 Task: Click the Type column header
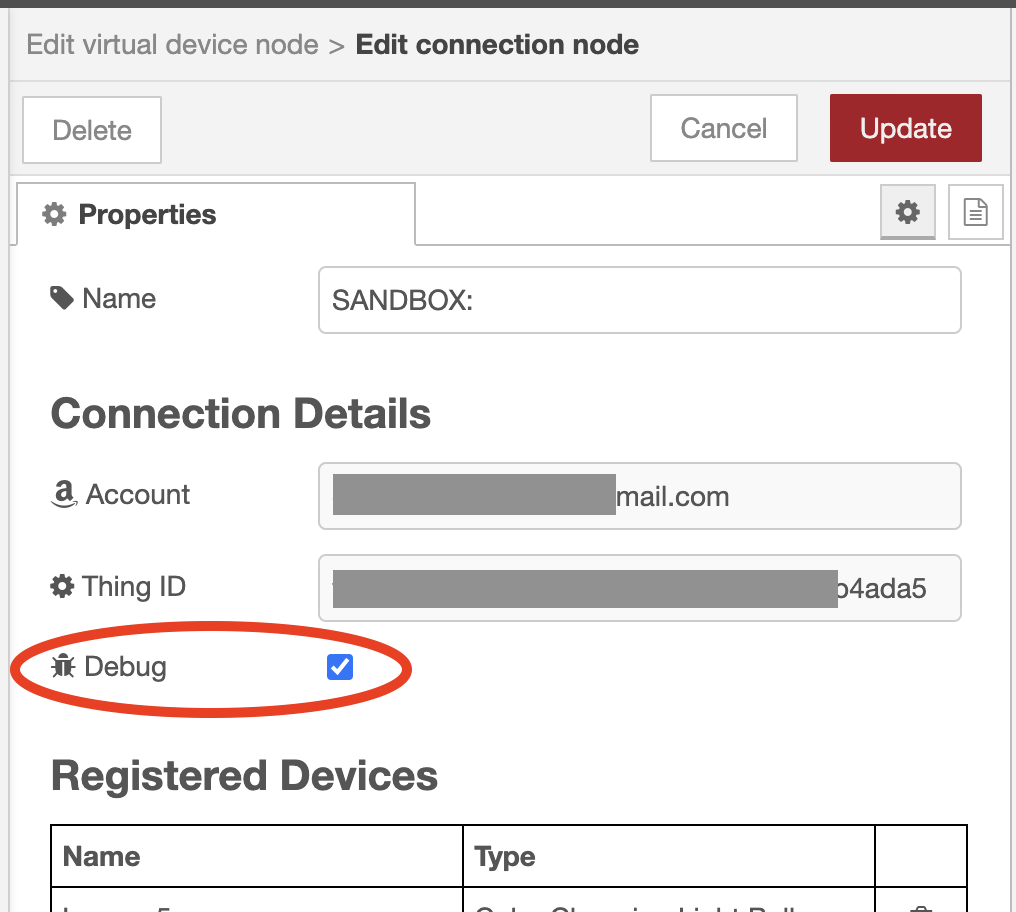(x=504, y=856)
